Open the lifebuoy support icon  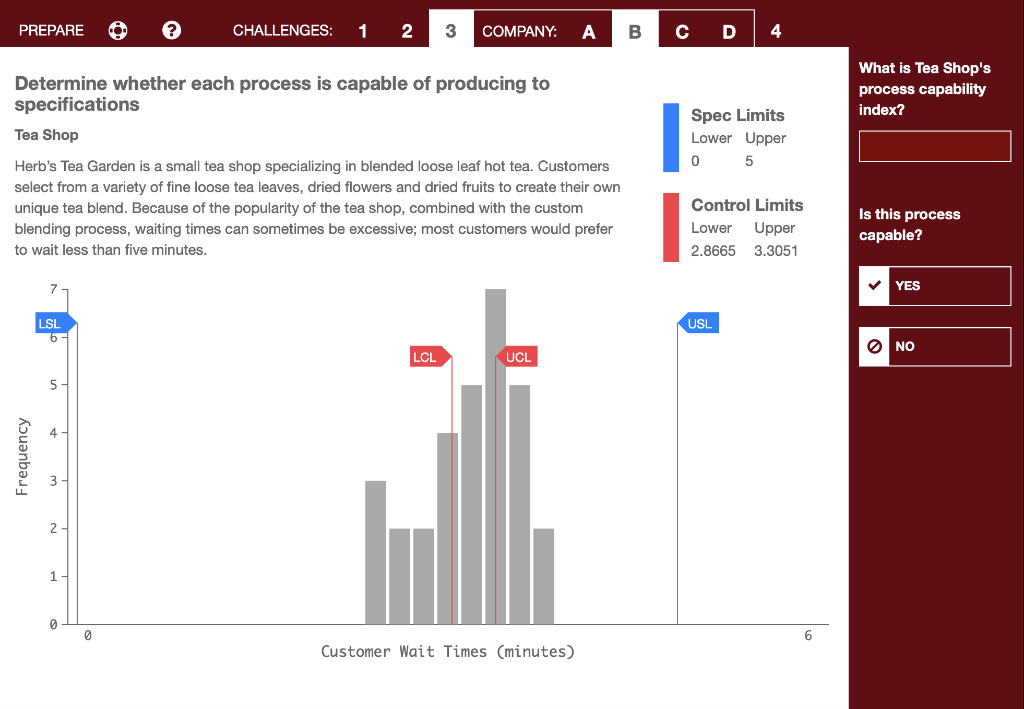point(118,31)
